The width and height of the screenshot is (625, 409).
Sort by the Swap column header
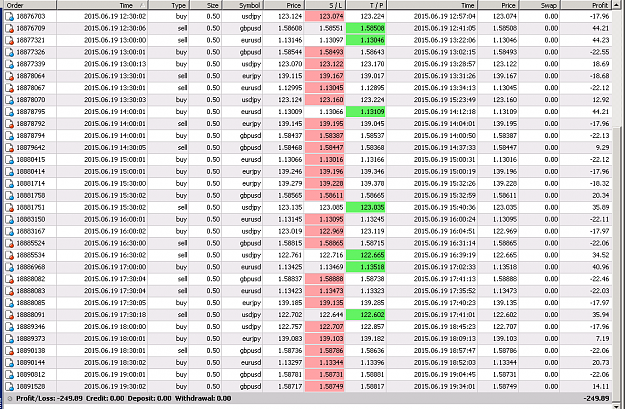click(x=540, y=5)
